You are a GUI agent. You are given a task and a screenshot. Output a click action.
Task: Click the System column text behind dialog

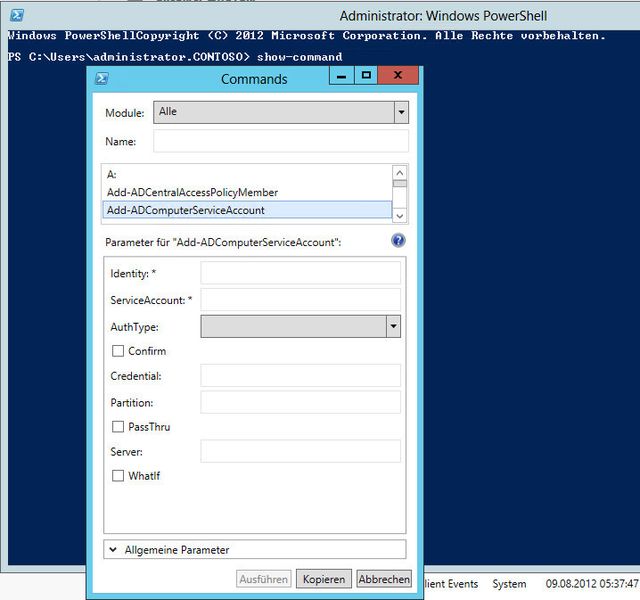click(509, 584)
